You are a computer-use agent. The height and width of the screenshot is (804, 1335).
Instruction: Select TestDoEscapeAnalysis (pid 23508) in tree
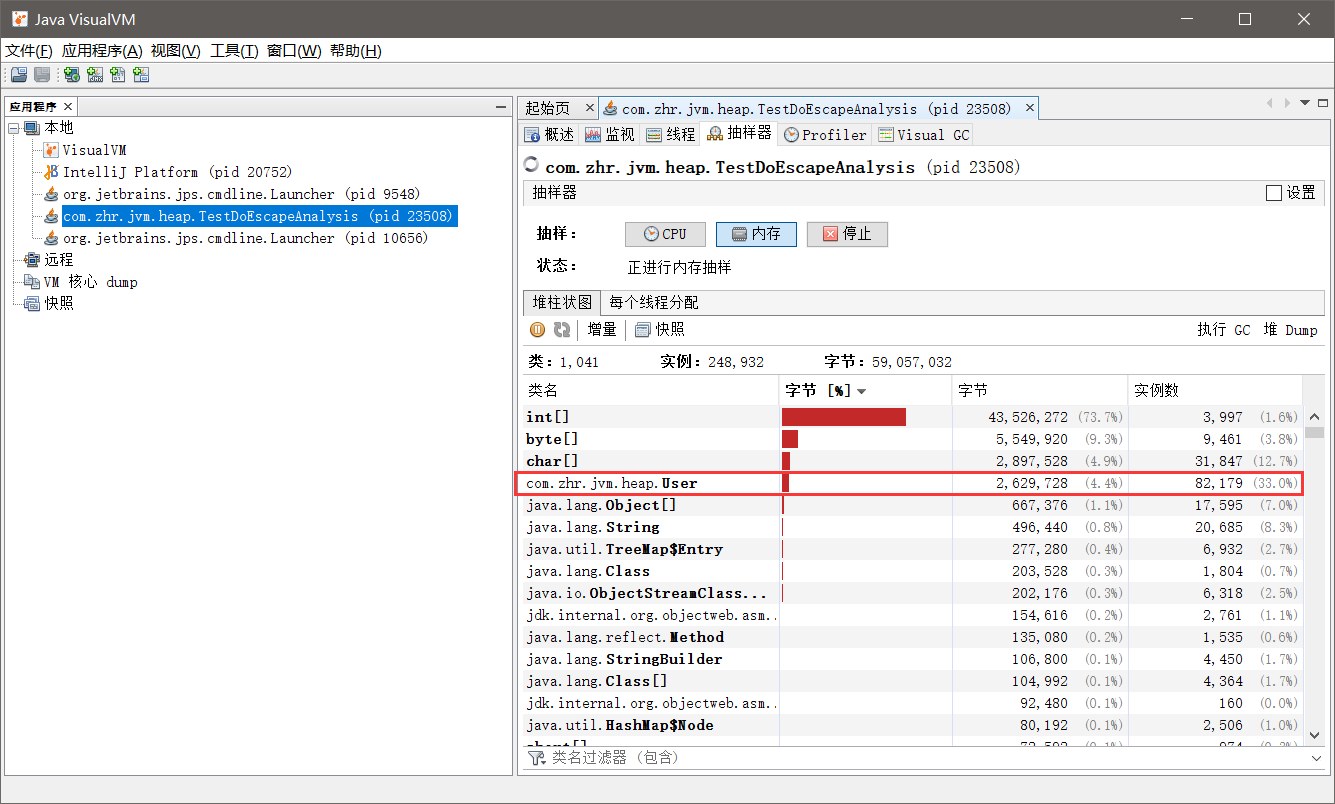coord(258,216)
